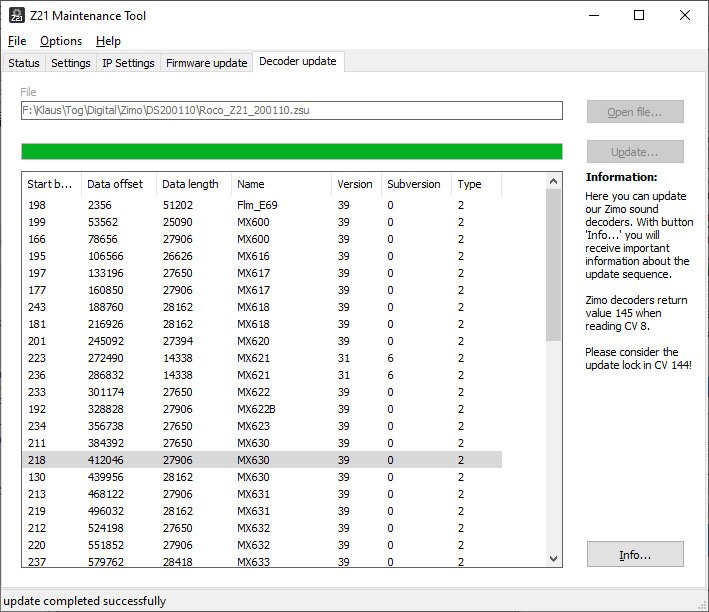Sort by the Name column header

281,184
